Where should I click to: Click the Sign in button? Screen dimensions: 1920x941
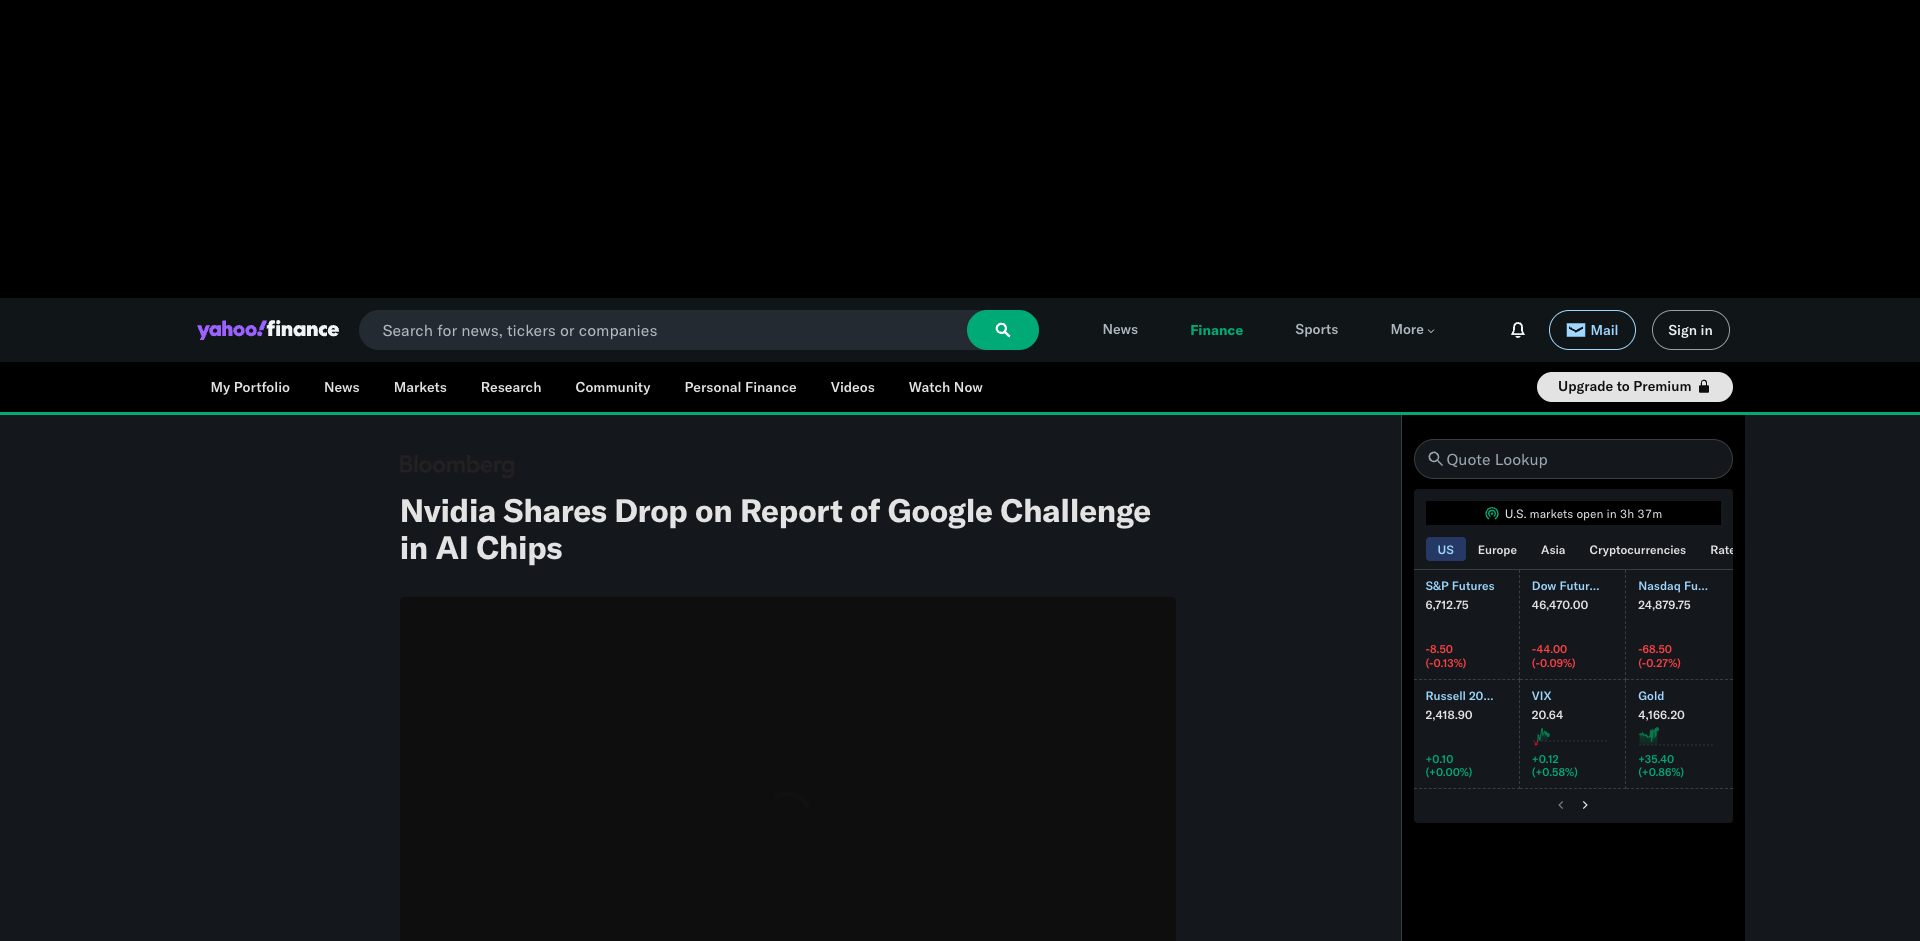click(1689, 329)
